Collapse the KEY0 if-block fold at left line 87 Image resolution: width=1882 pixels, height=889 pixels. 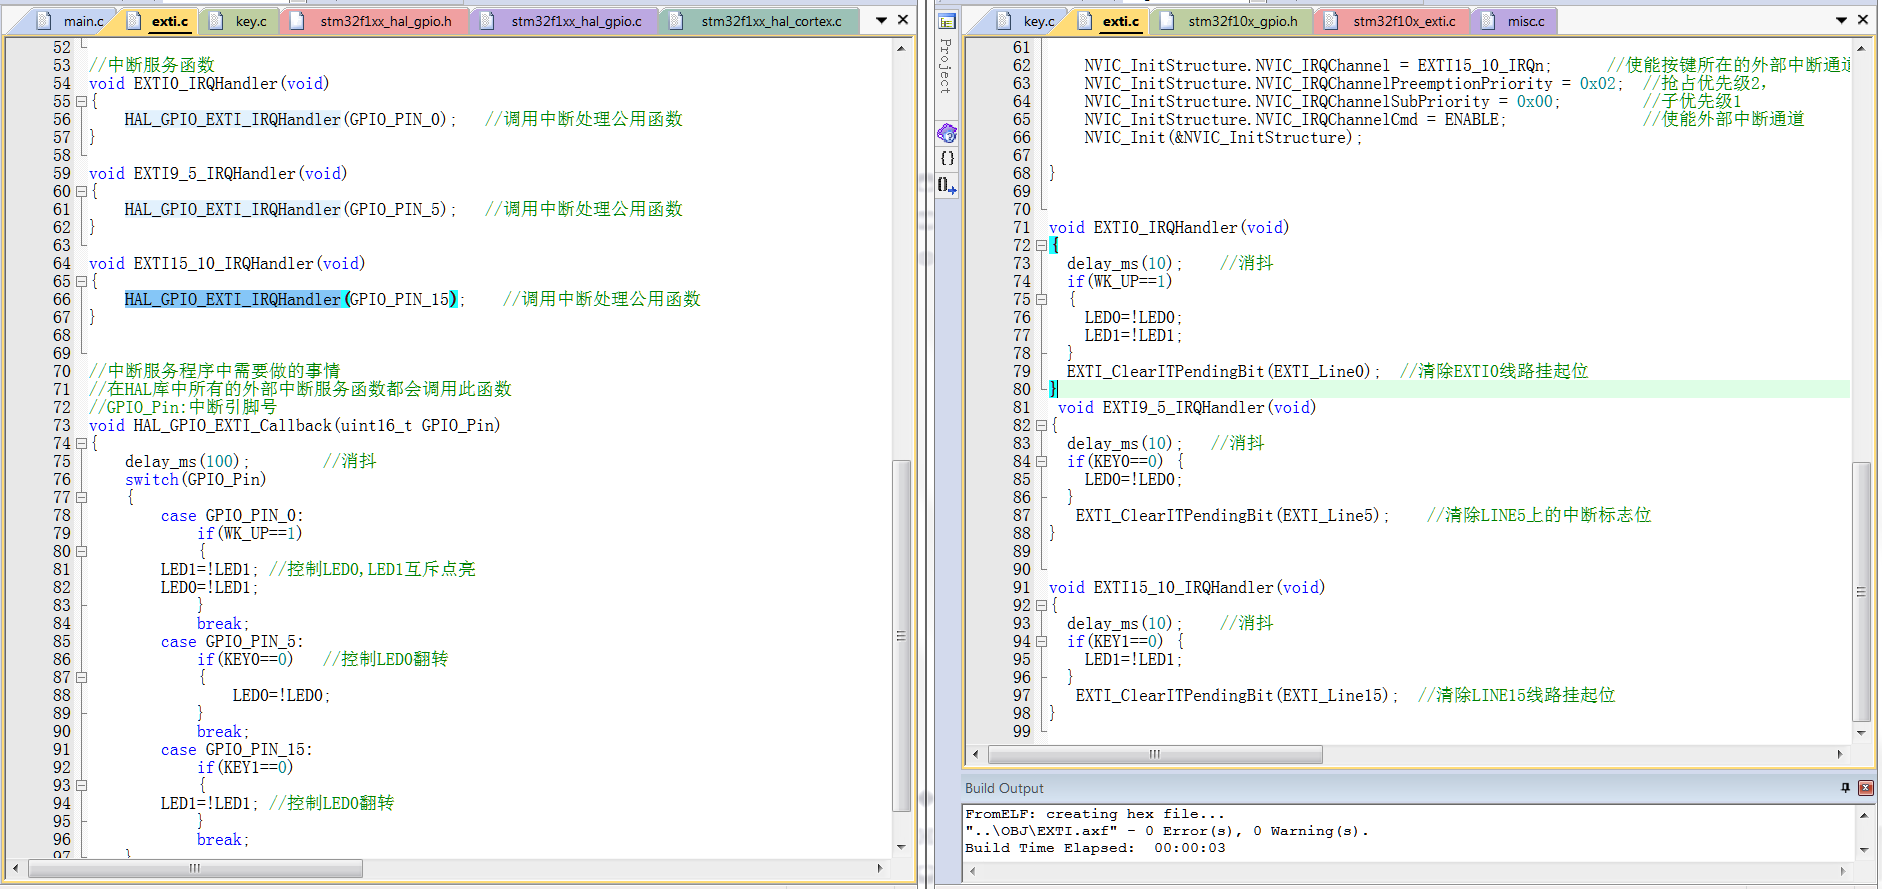coord(82,678)
